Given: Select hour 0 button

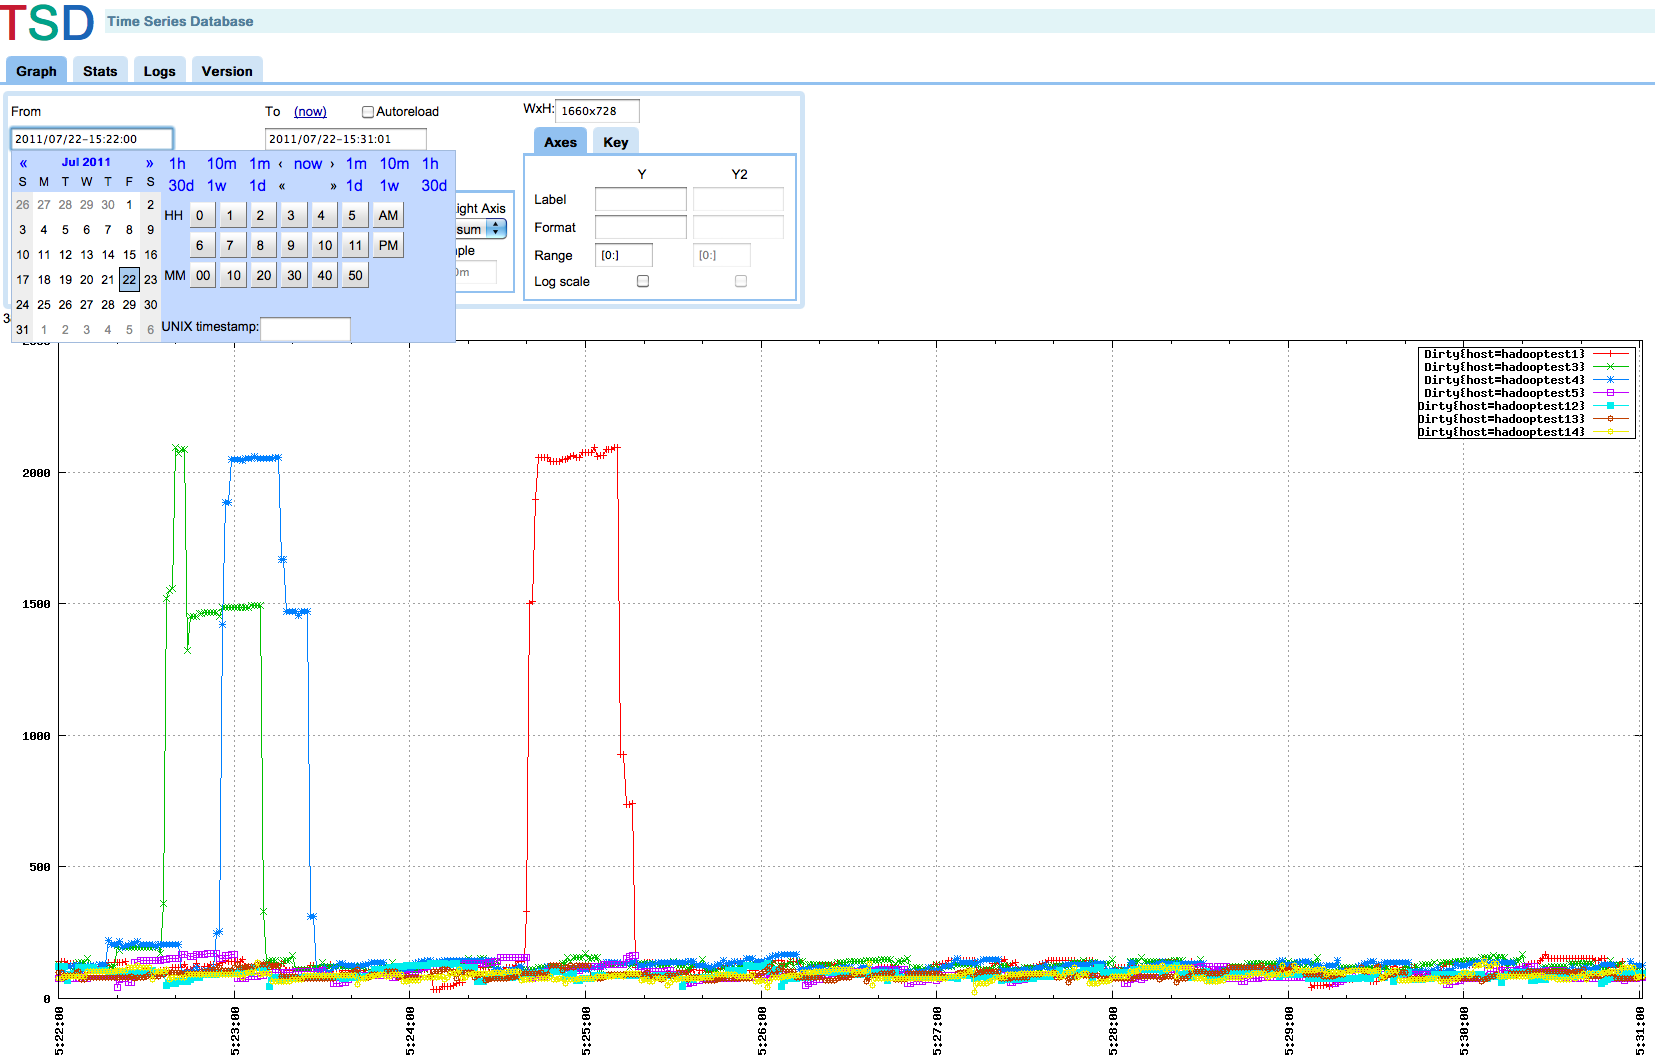Looking at the screenshot, I should click(x=200, y=215).
